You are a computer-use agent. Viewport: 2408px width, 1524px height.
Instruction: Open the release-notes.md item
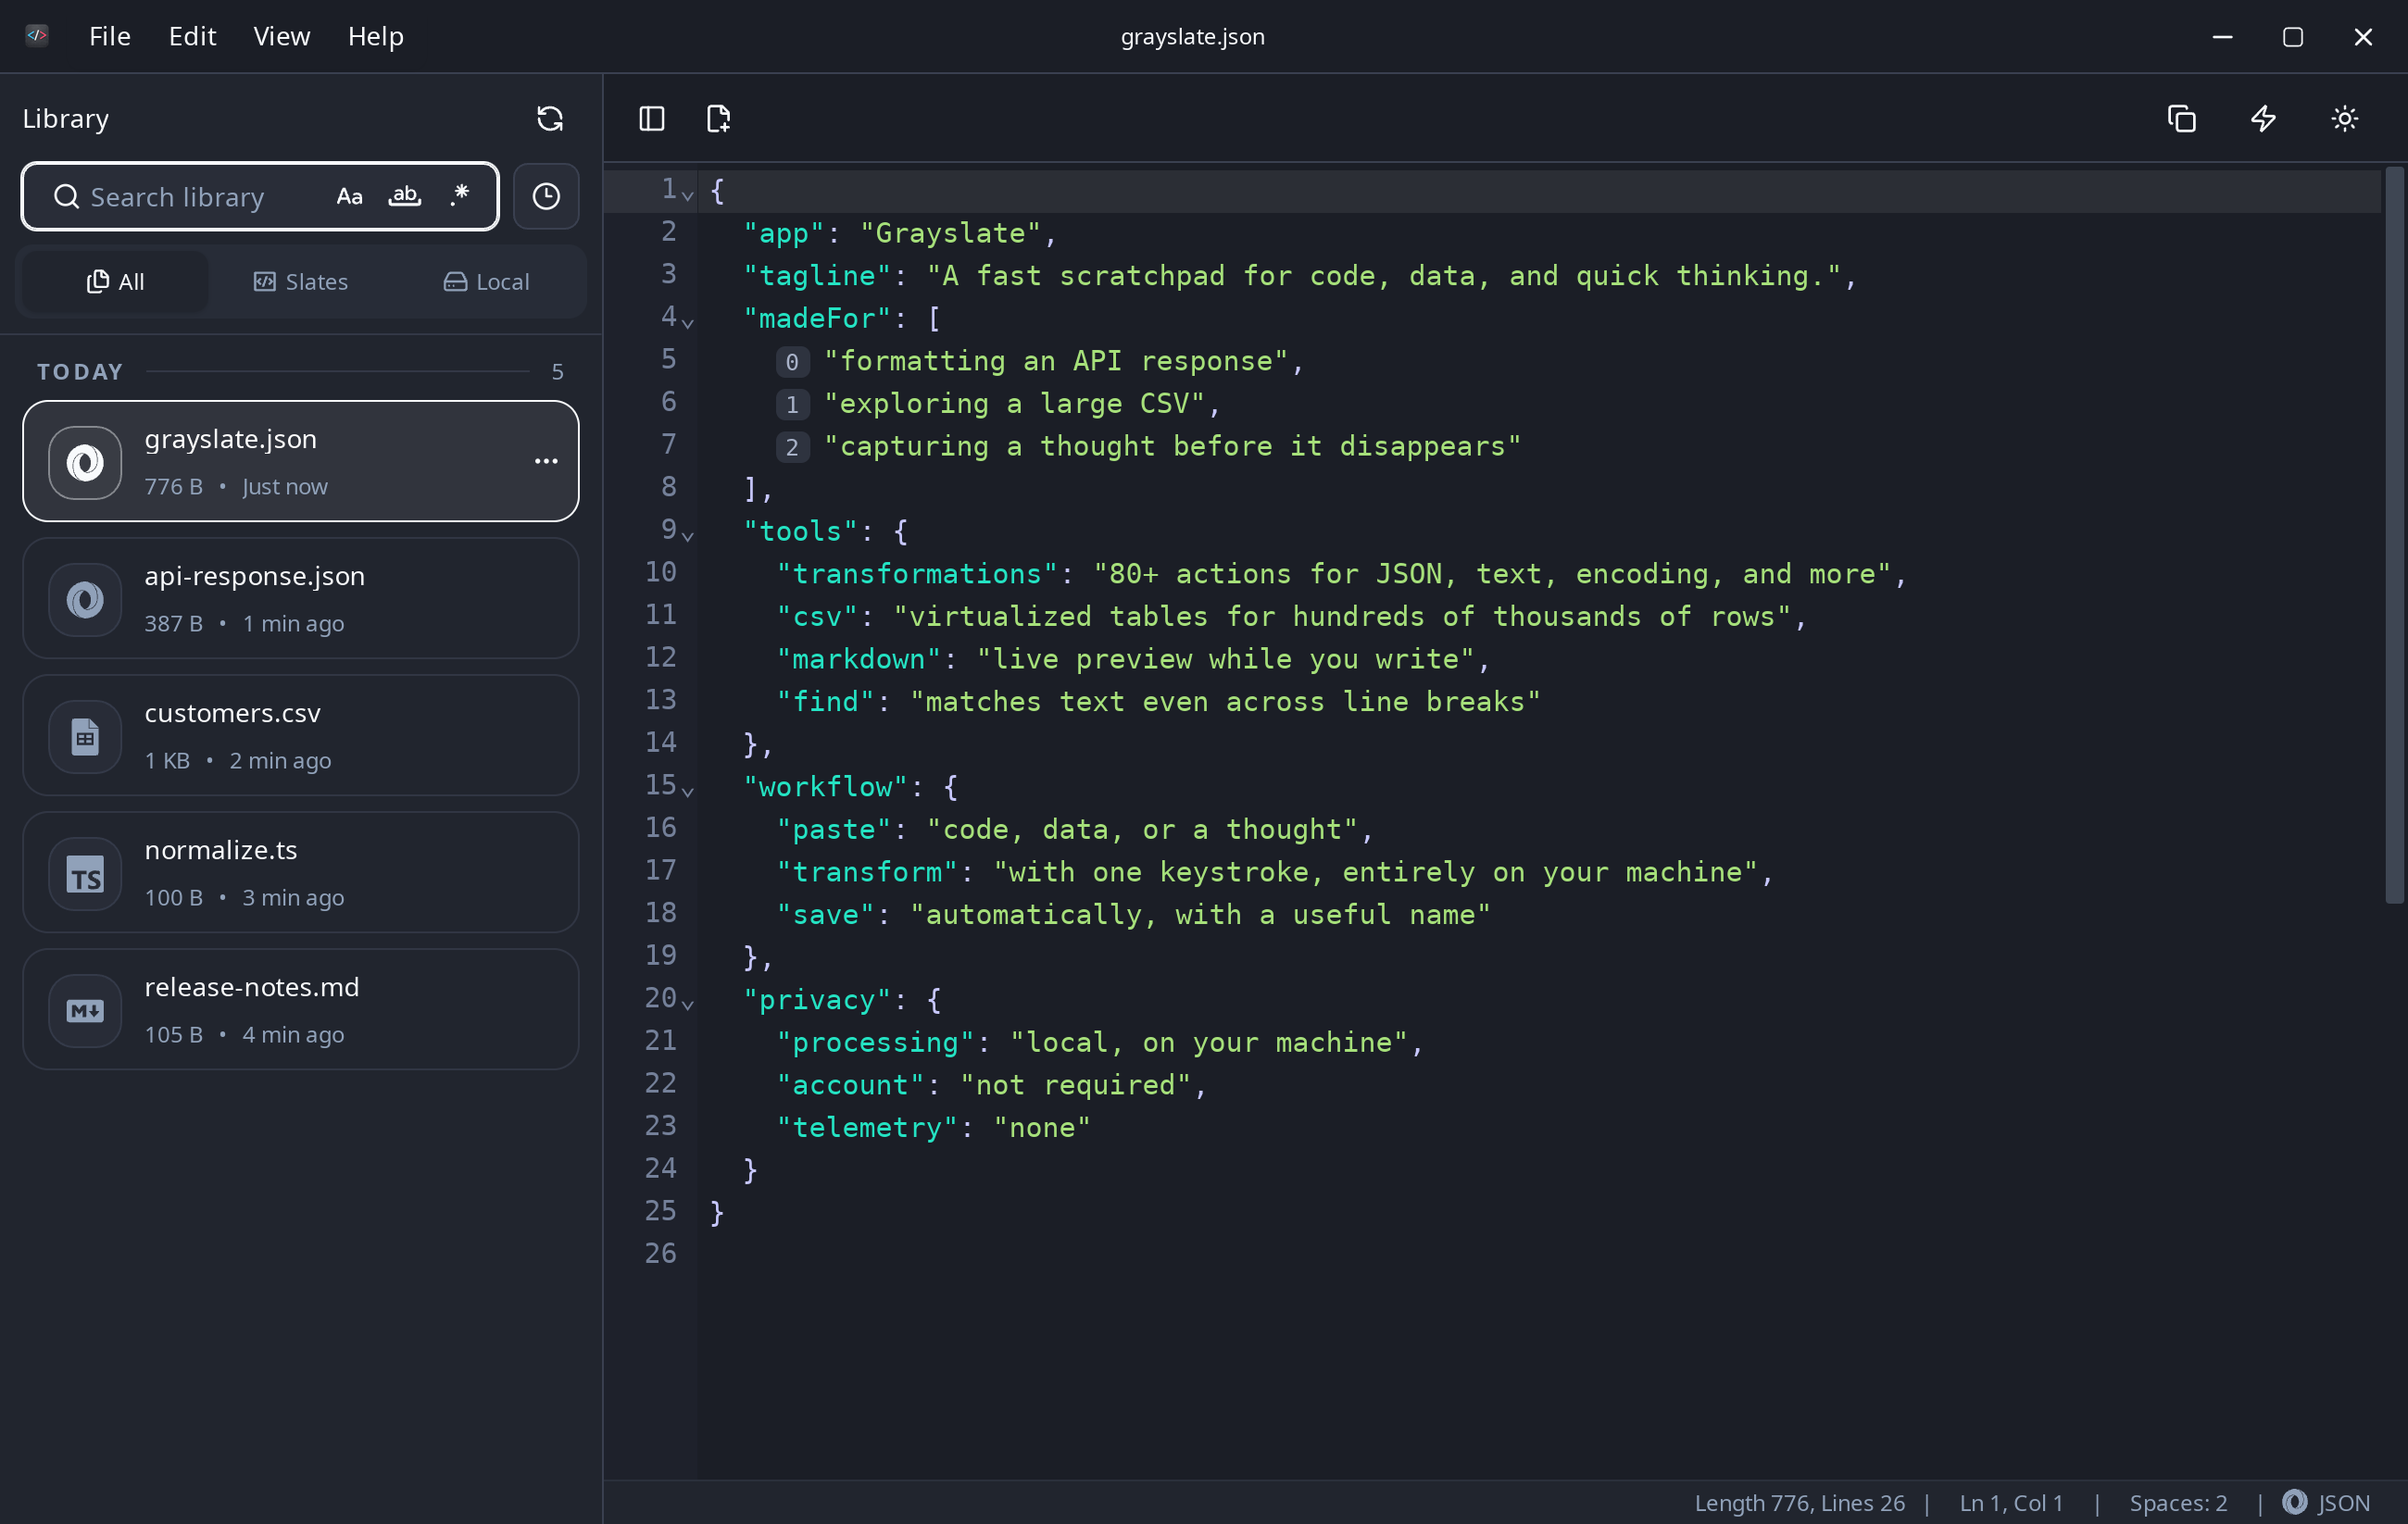click(301, 1010)
